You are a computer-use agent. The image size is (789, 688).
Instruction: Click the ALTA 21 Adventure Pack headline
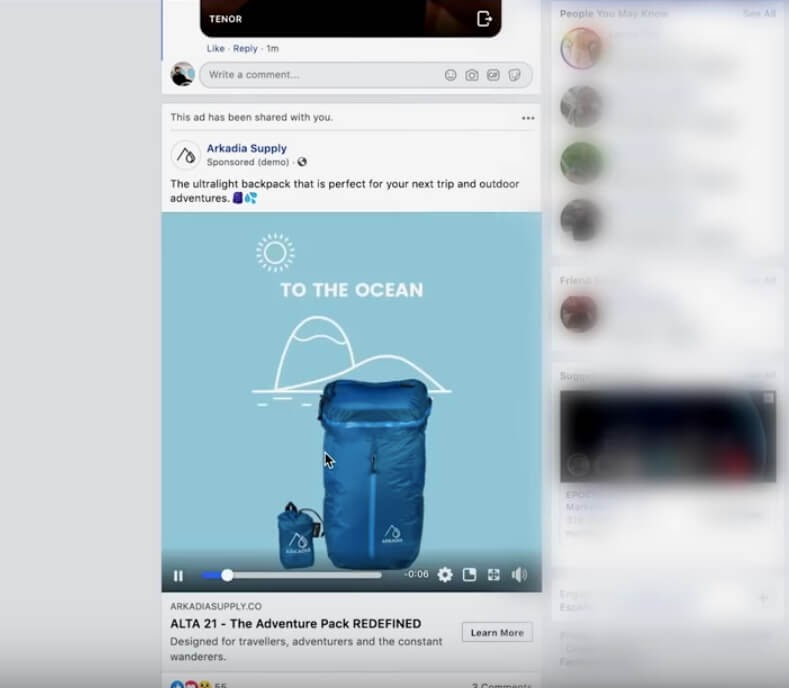click(296, 624)
